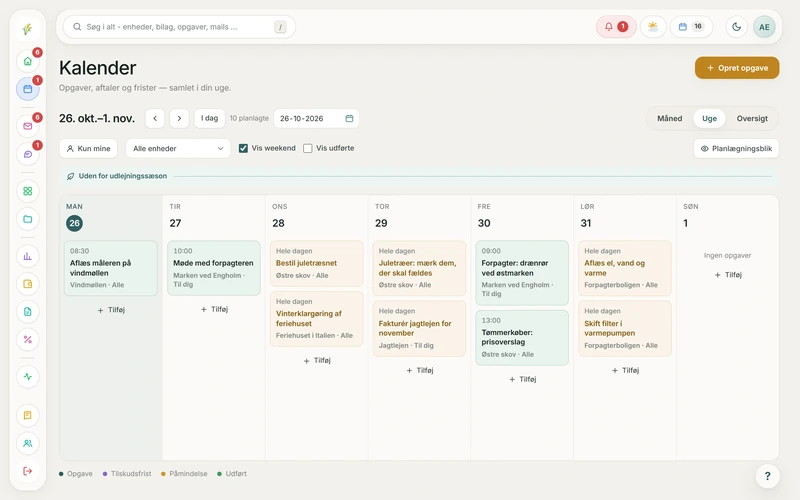Image resolution: width=800 pixels, height=500 pixels.
Task: Open the help question mark button
Action: tap(767, 476)
